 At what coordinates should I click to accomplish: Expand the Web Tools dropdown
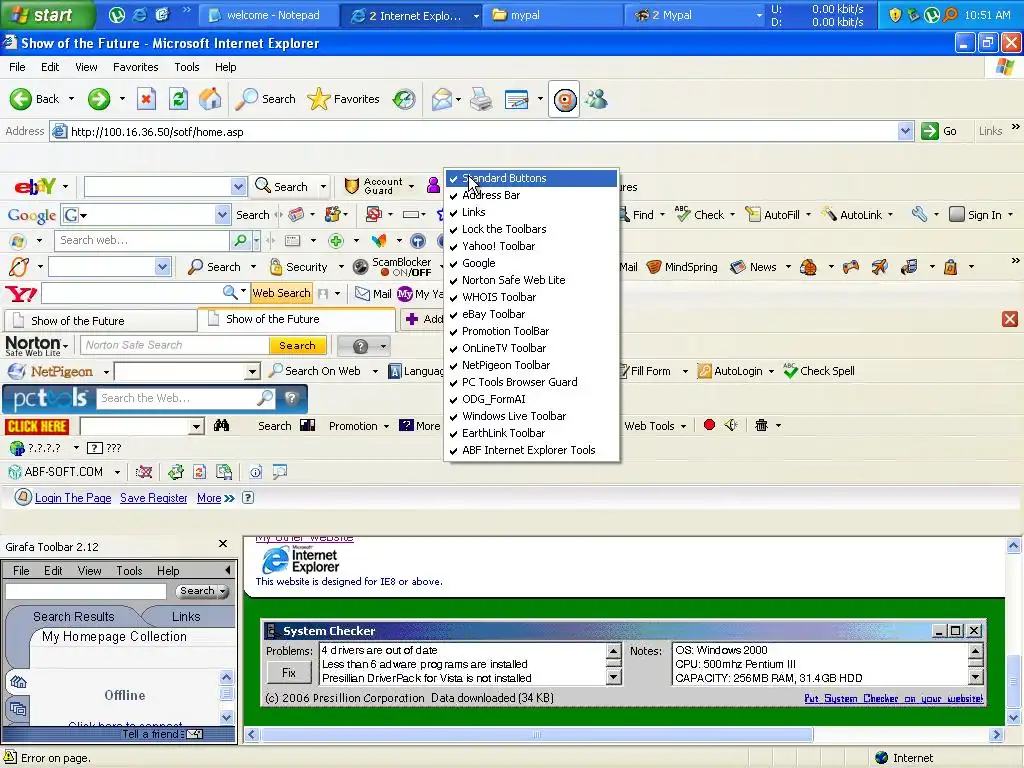(x=655, y=426)
